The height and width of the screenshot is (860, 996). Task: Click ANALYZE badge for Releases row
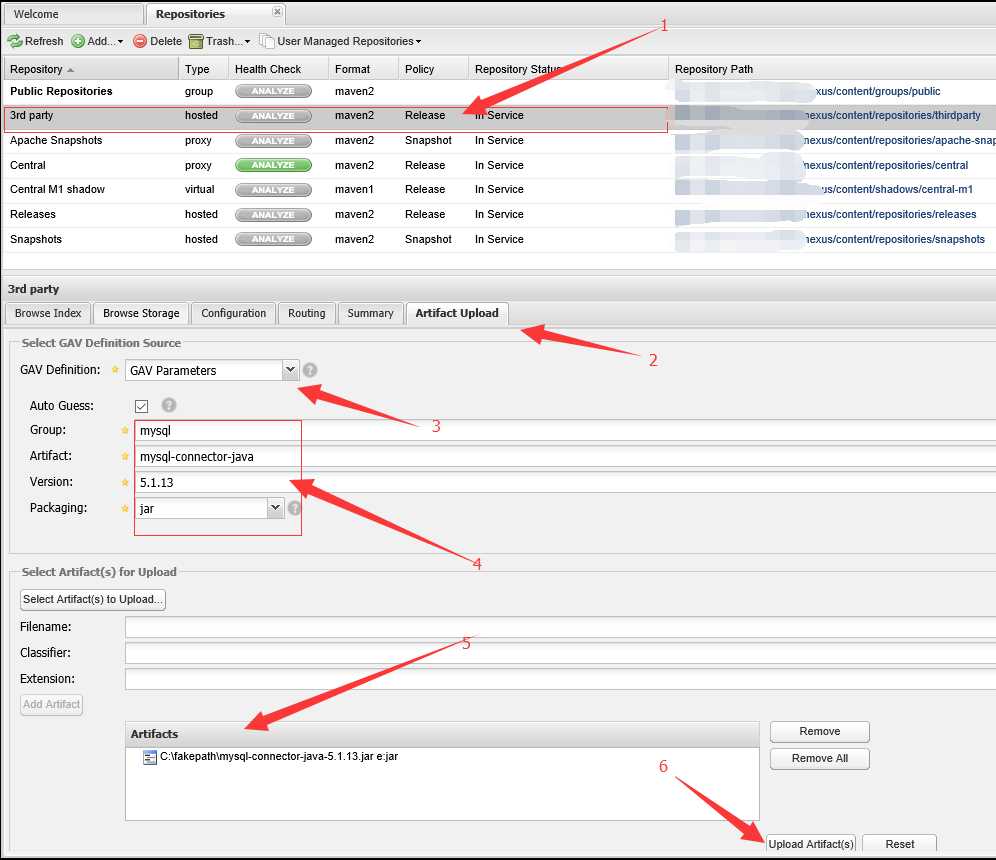[x=273, y=215]
